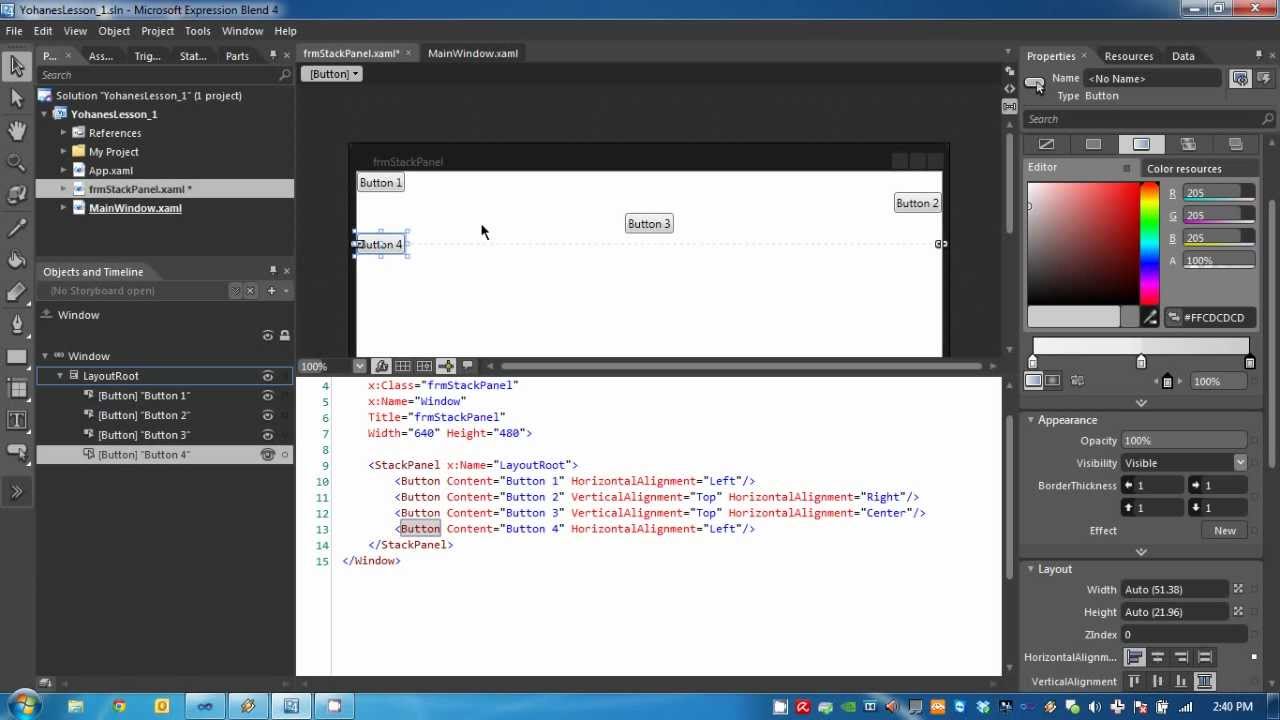Image resolution: width=1280 pixels, height=720 pixels.
Task: Collapse the LayoutRoot tree node
Action: [x=60, y=376]
